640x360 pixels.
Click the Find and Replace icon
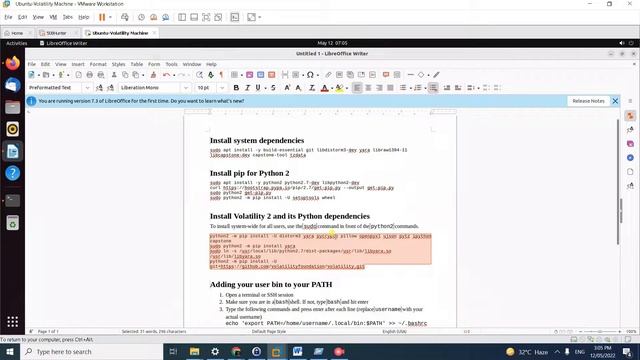199,75
